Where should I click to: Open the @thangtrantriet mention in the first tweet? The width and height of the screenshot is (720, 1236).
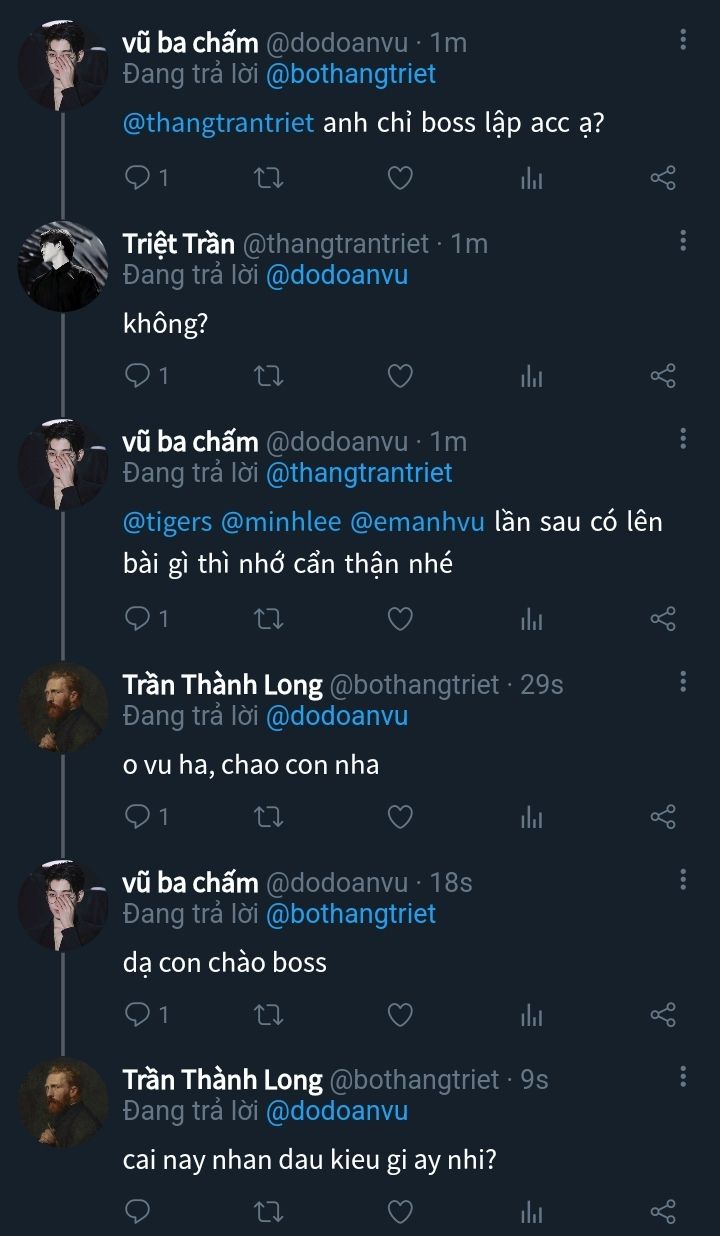click(218, 123)
